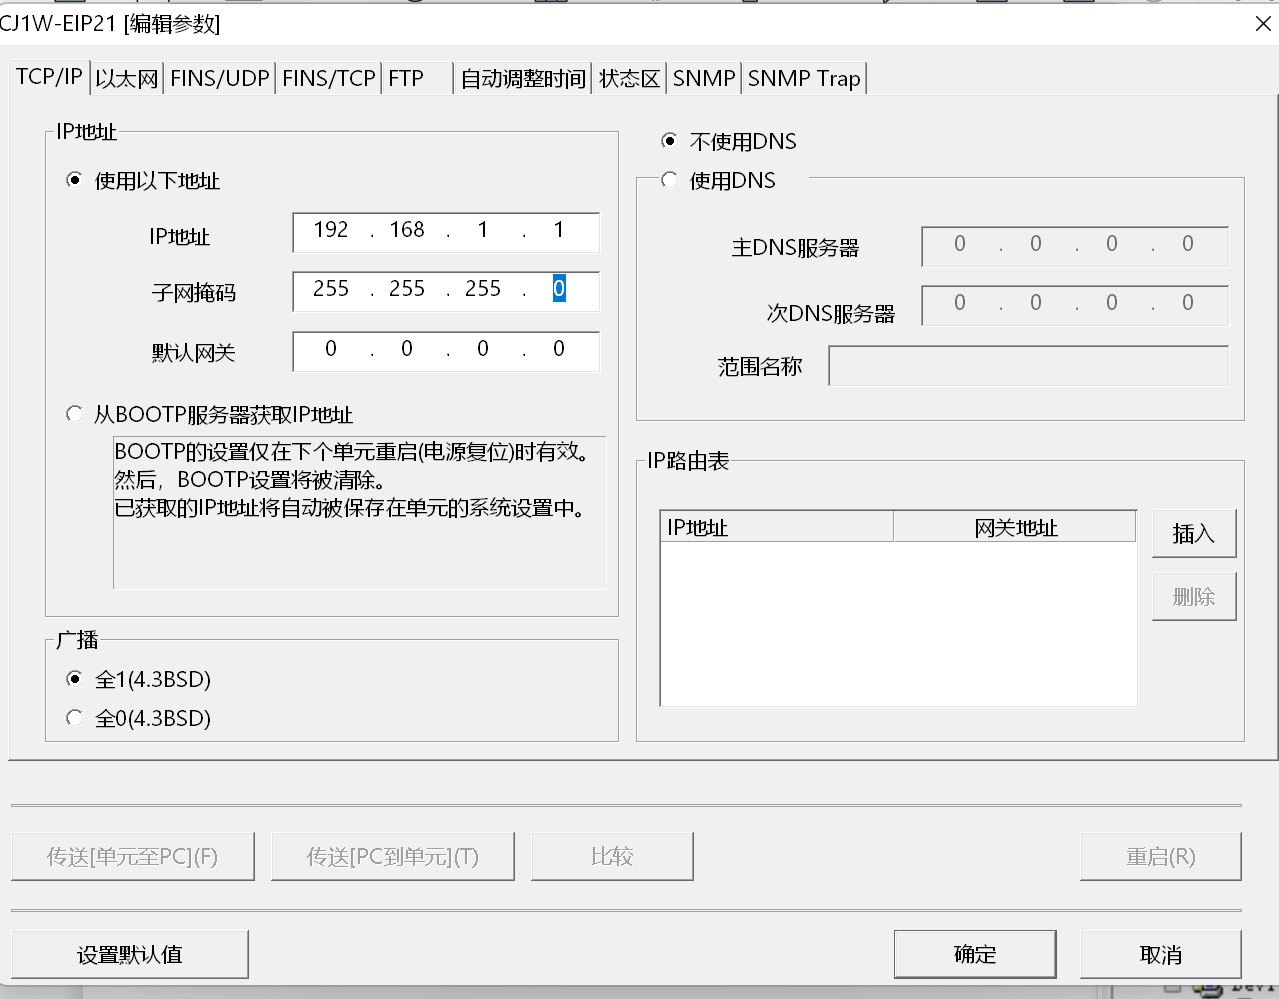This screenshot has width=1279, height=999.
Task: Click the last octet of IP地址 field
Action: tap(559, 230)
